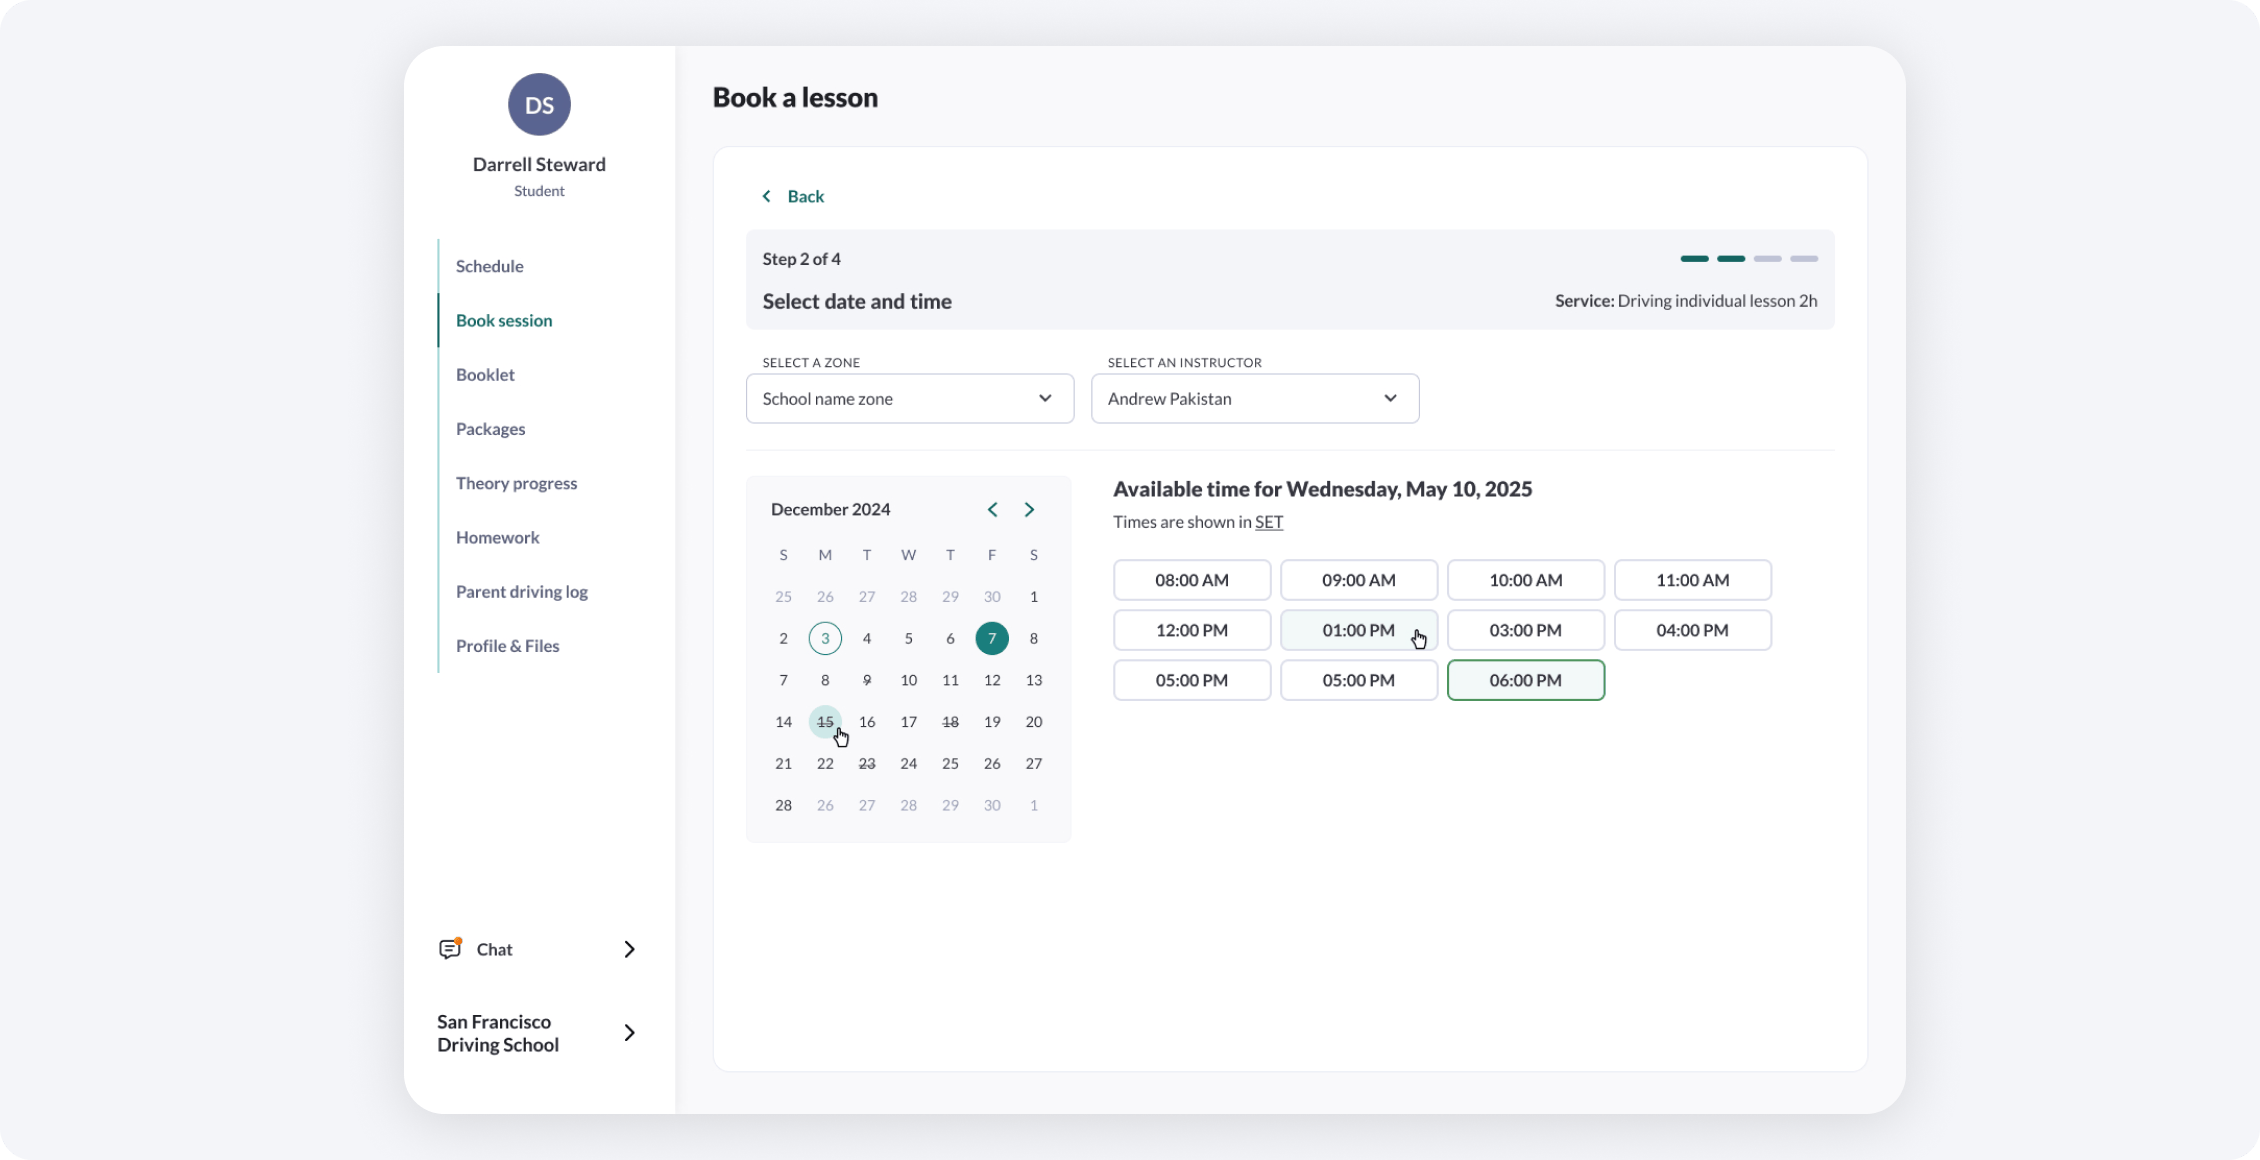Choose the 10:00 AM time slot
This screenshot has width=2260, height=1160.
tap(1526, 580)
